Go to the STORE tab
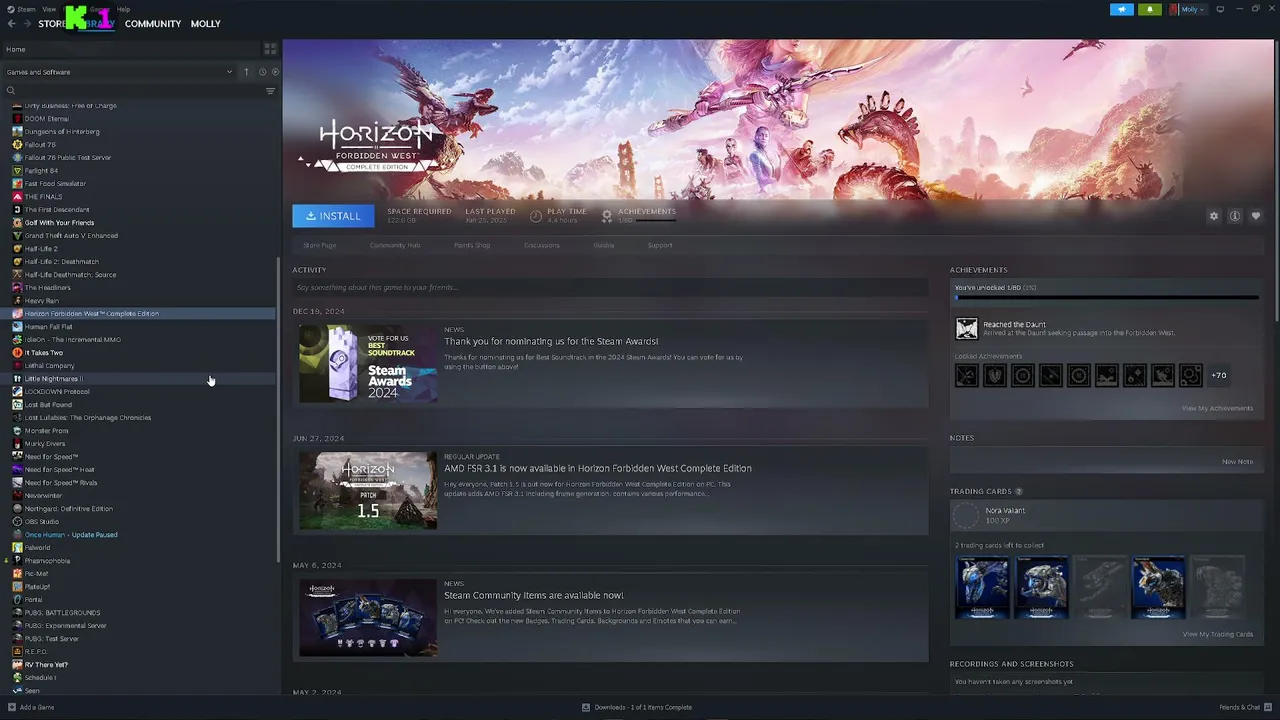Screen dimensions: 1280x720 [x=52, y=24]
